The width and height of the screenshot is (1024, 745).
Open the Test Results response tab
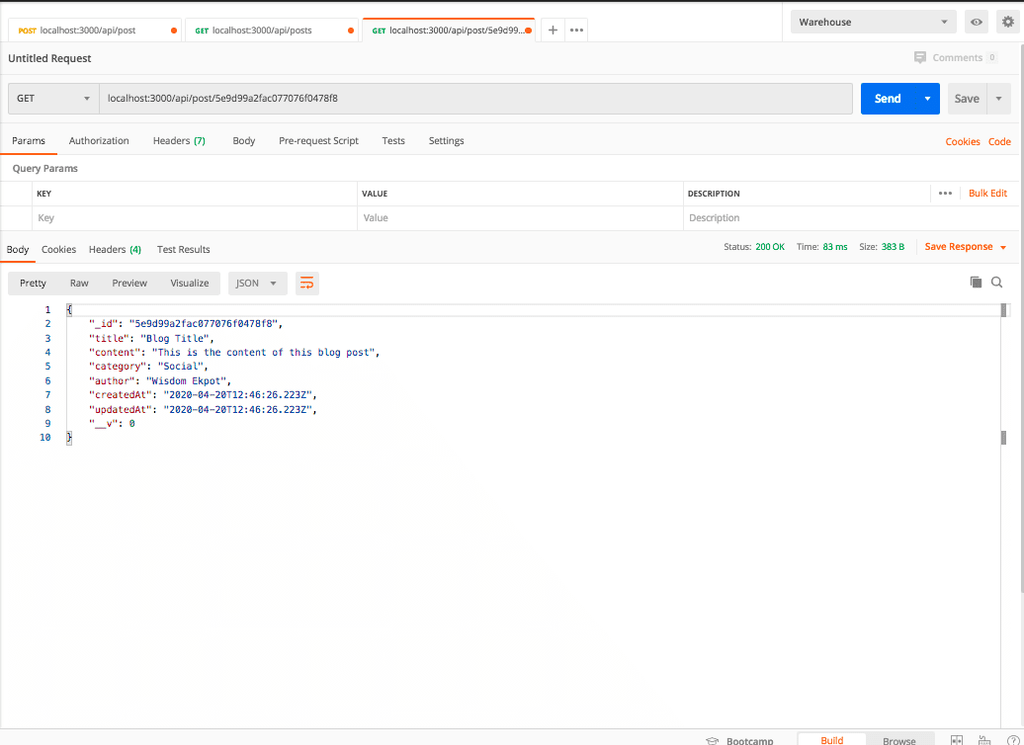click(x=183, y=249)
